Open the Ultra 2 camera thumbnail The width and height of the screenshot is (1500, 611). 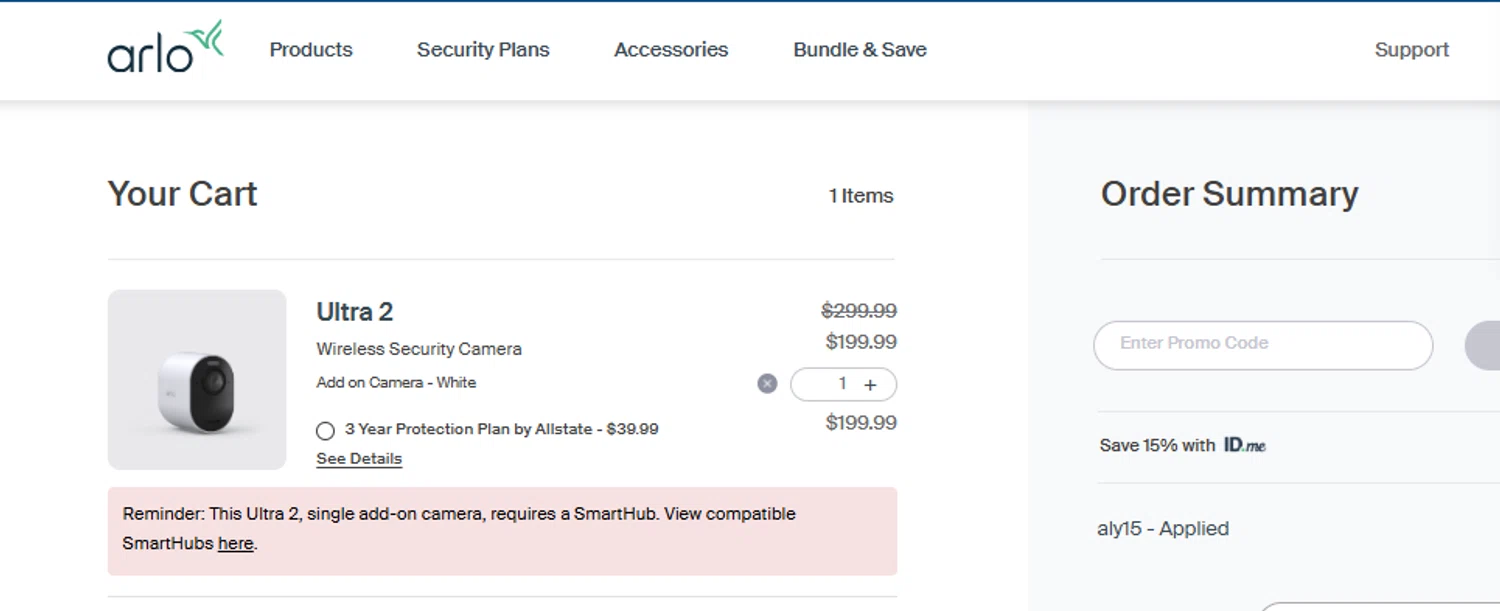click(197, 380)
